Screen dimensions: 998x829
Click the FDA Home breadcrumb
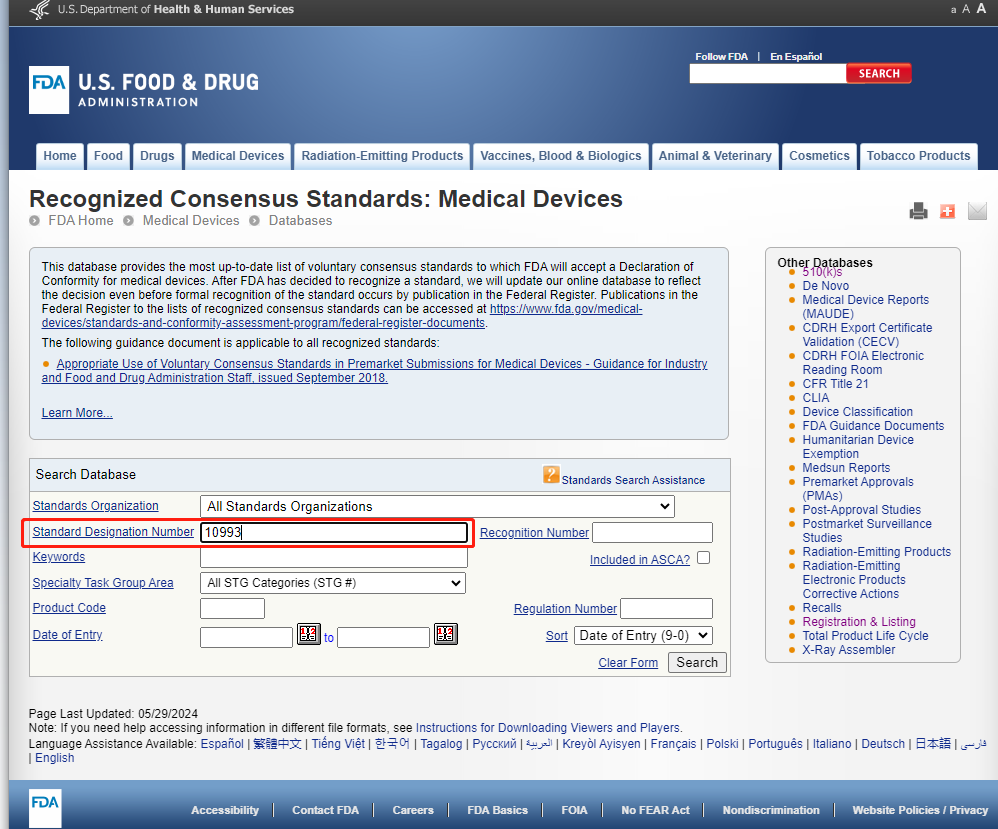pos(81,220)
